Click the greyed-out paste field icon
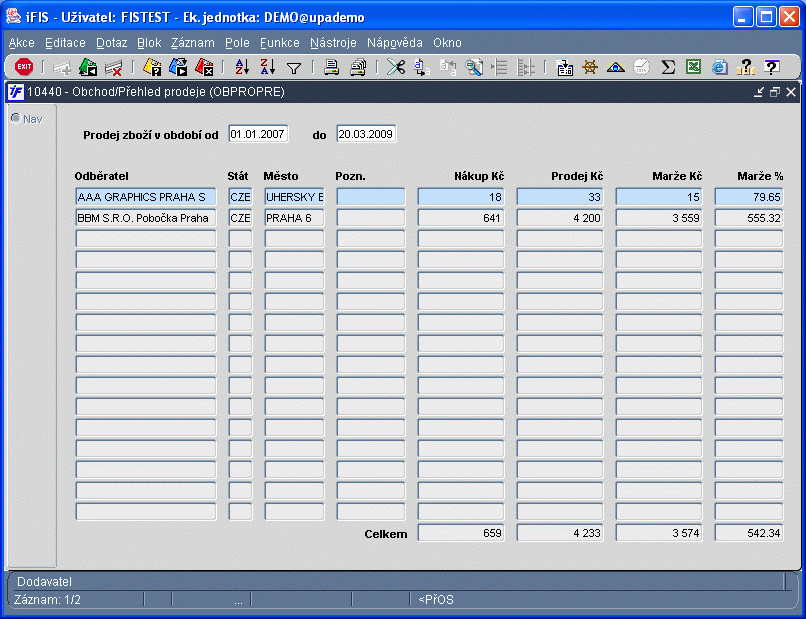The image size is (806, 619). coord(448,67)
